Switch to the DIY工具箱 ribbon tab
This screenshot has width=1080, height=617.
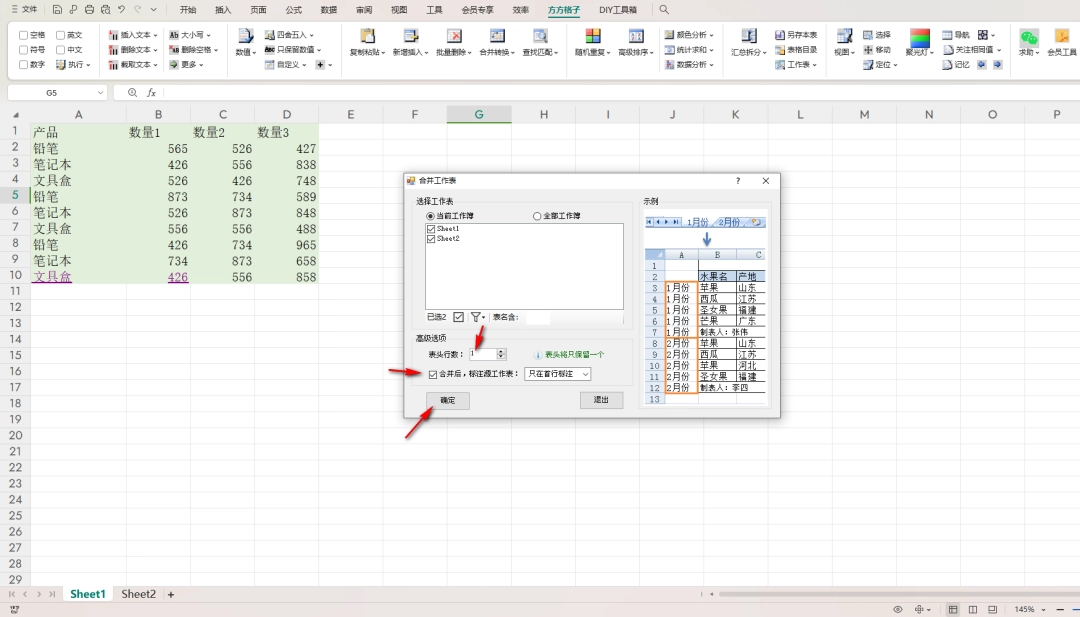click(619, 10)
